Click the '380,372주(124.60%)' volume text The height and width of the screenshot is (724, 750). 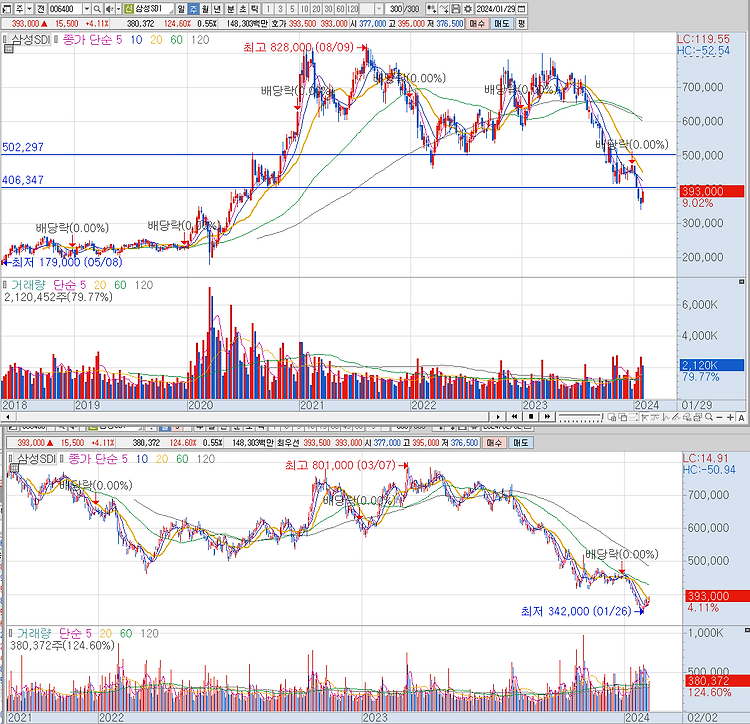coord(62,646)
